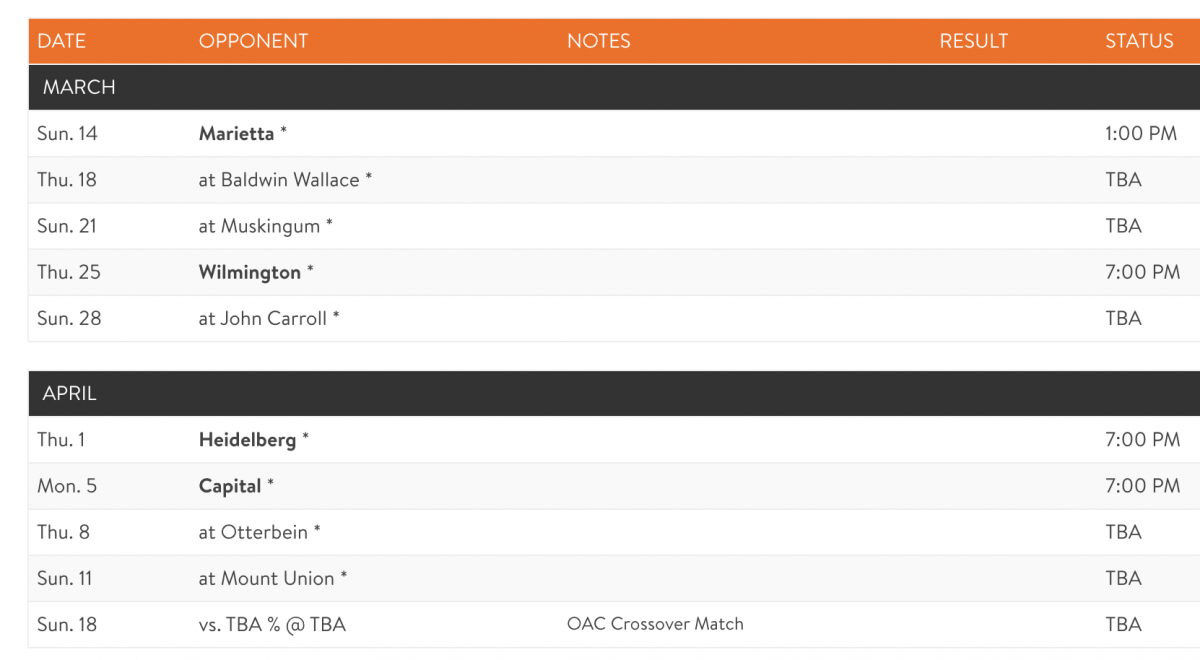The width and height of the screenshot is (1200, 660).
Task: Sort by the DATE column header
Action: coord(62,41)
